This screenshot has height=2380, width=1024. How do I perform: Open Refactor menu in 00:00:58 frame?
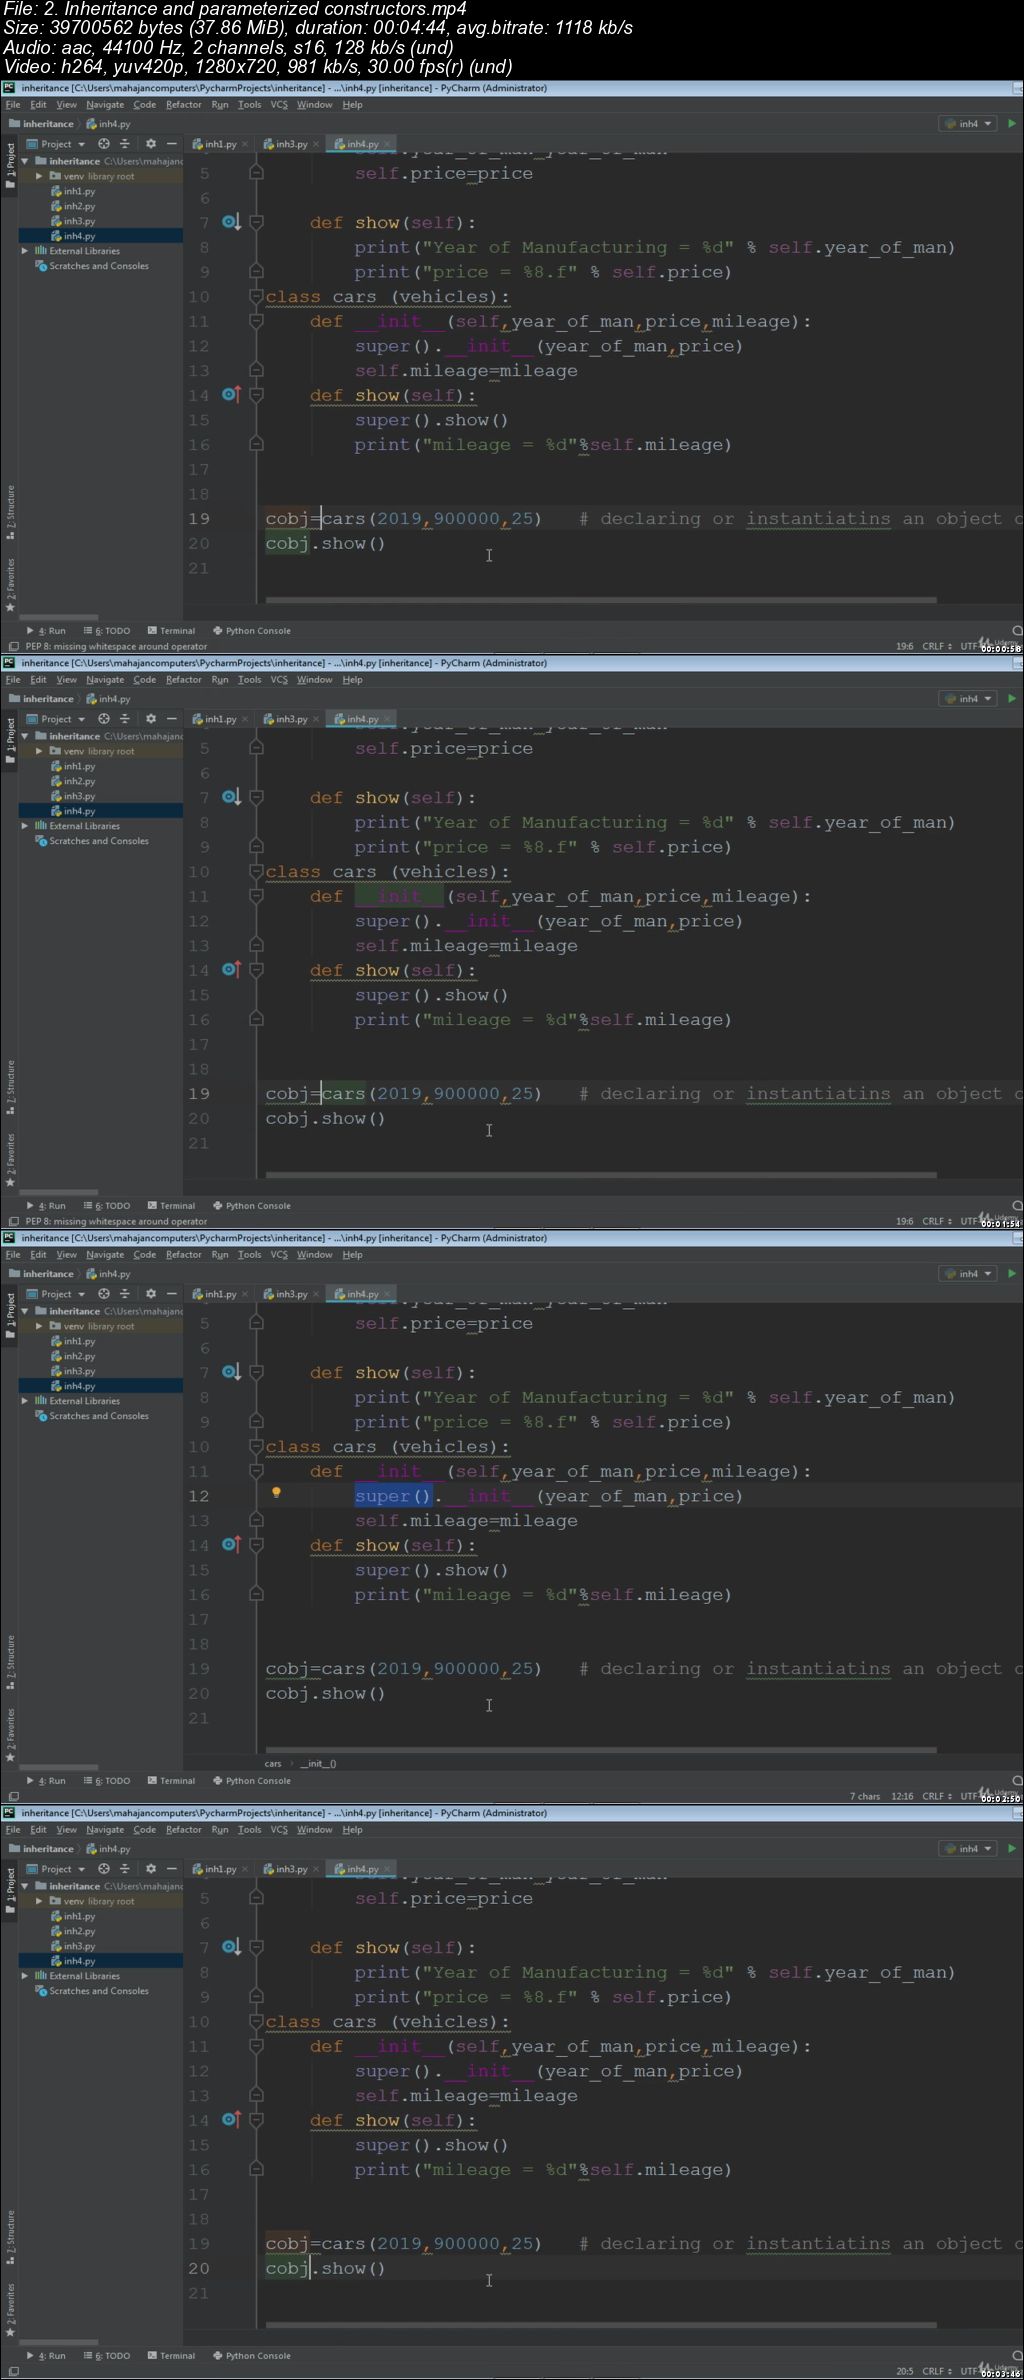coord(184,105)
